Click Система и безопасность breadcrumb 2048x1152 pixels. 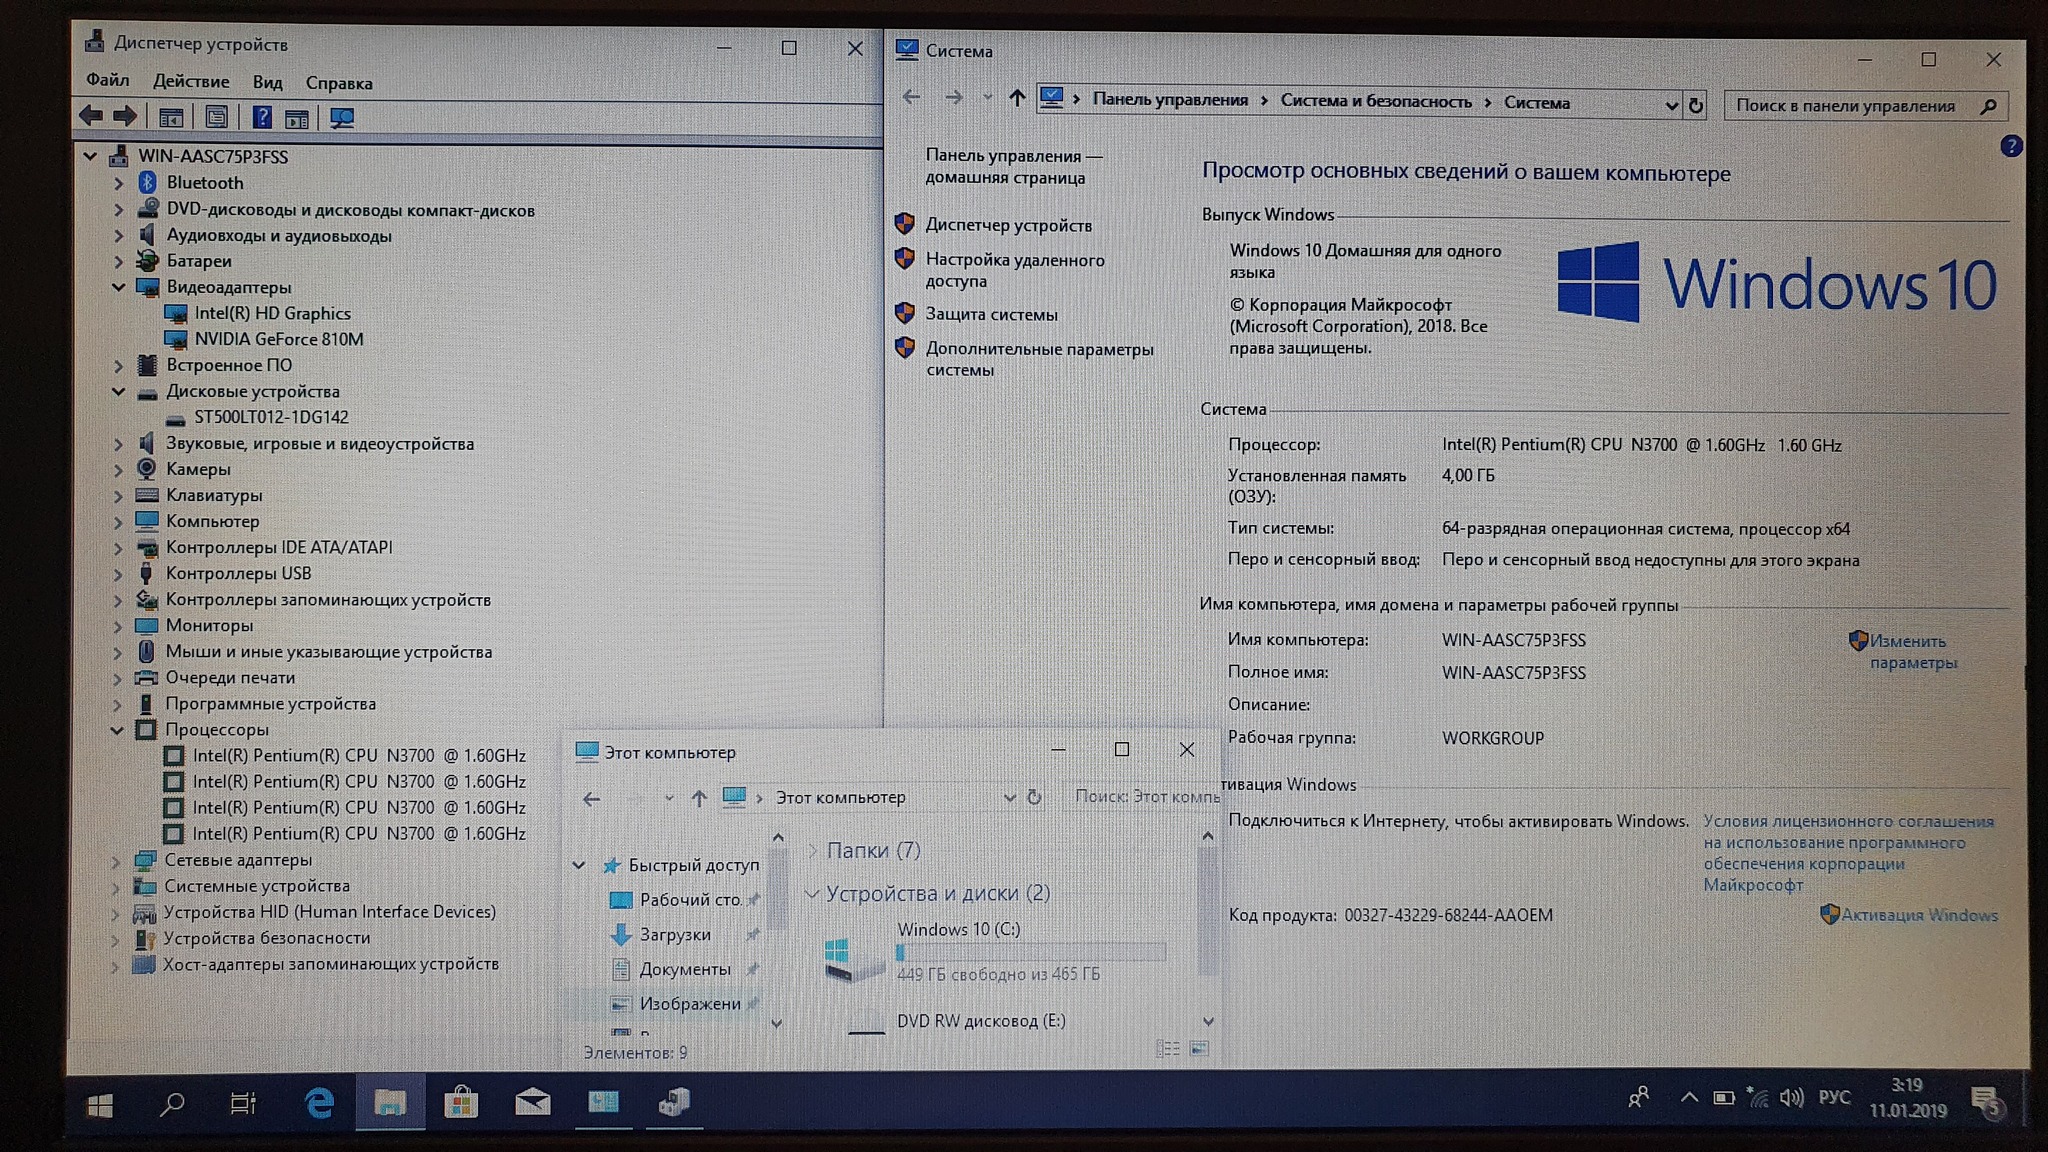click(1375, 101)
